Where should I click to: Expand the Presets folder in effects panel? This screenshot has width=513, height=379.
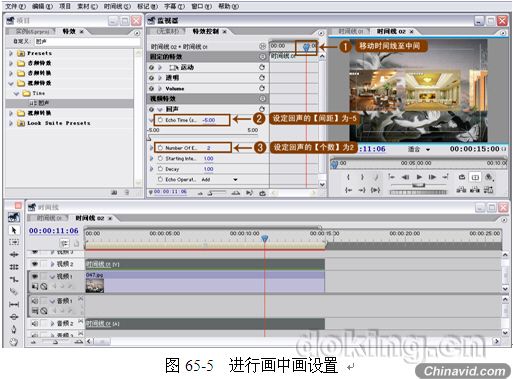(11, 53)
